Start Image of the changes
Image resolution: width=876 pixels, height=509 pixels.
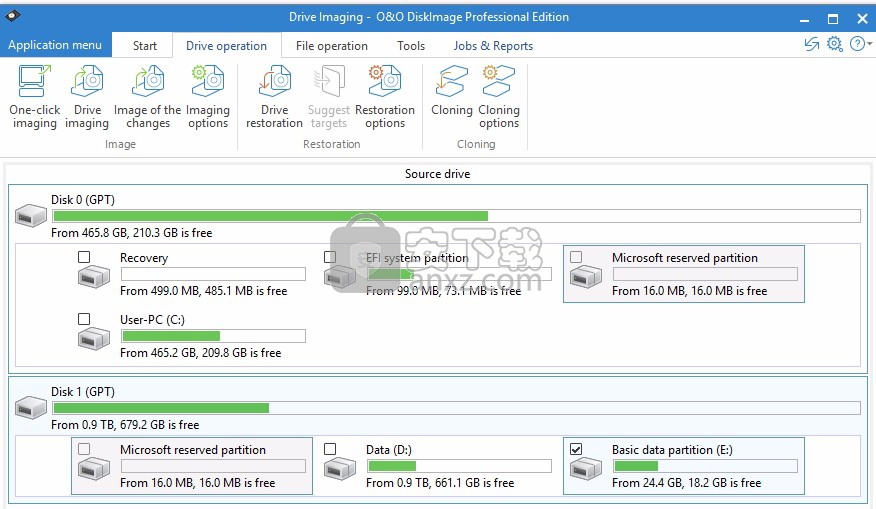[147, 97]
